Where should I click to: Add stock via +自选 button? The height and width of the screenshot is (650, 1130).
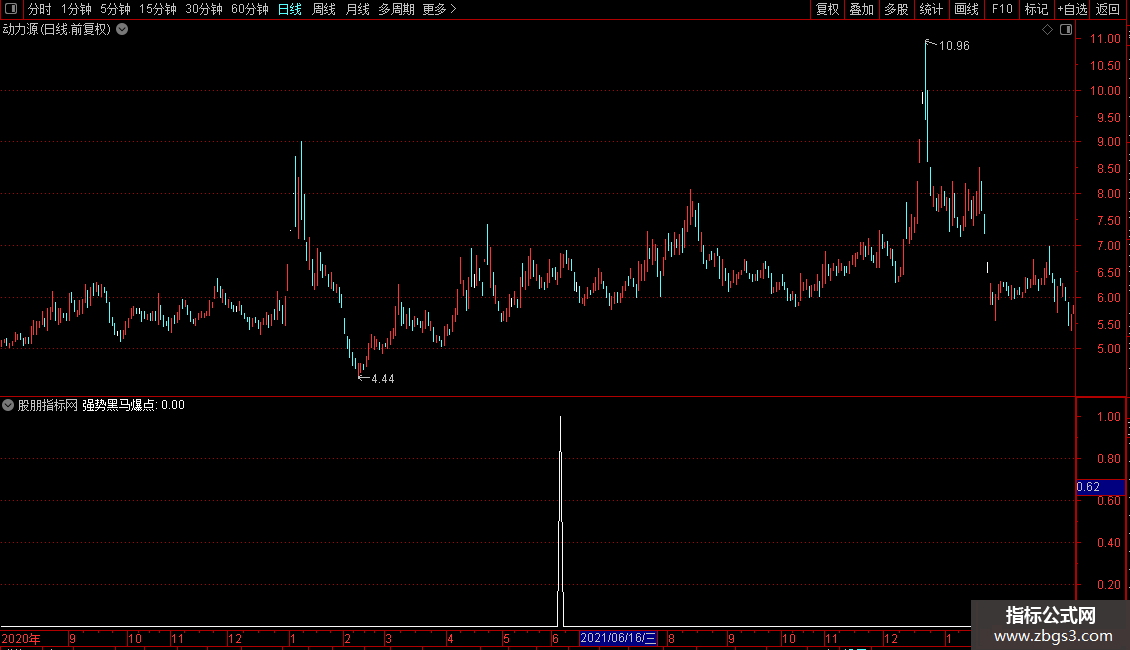pos(1072,9)
